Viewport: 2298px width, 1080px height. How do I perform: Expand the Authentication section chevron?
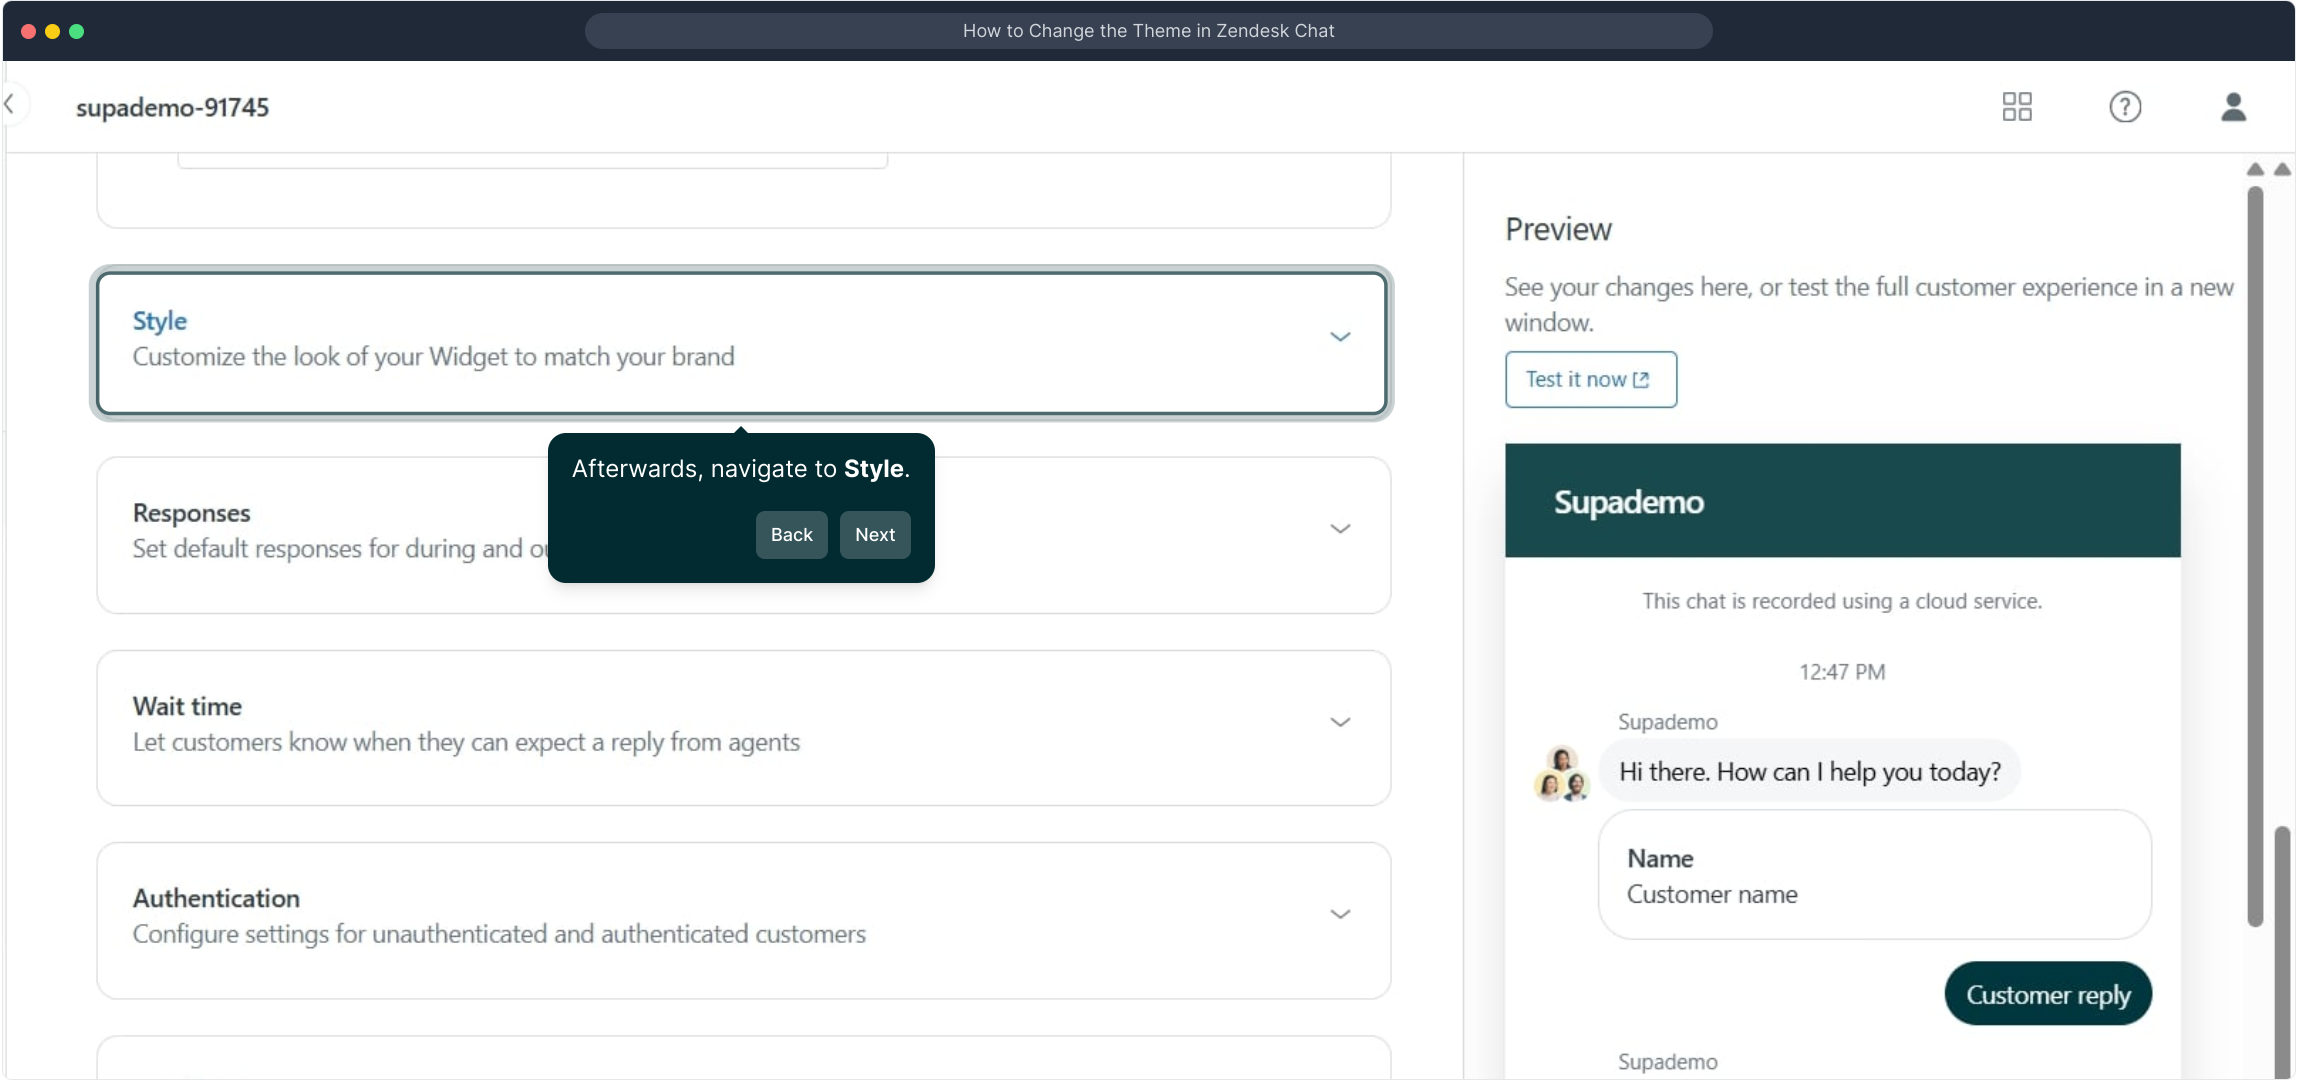coord(1340,914)
